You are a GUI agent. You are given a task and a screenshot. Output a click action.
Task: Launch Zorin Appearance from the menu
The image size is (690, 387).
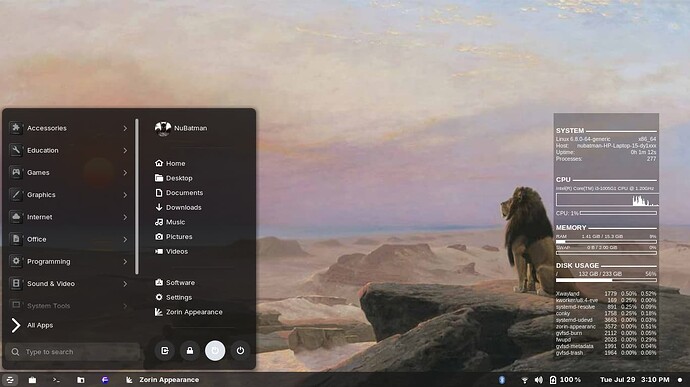click(x=188, y=312)
